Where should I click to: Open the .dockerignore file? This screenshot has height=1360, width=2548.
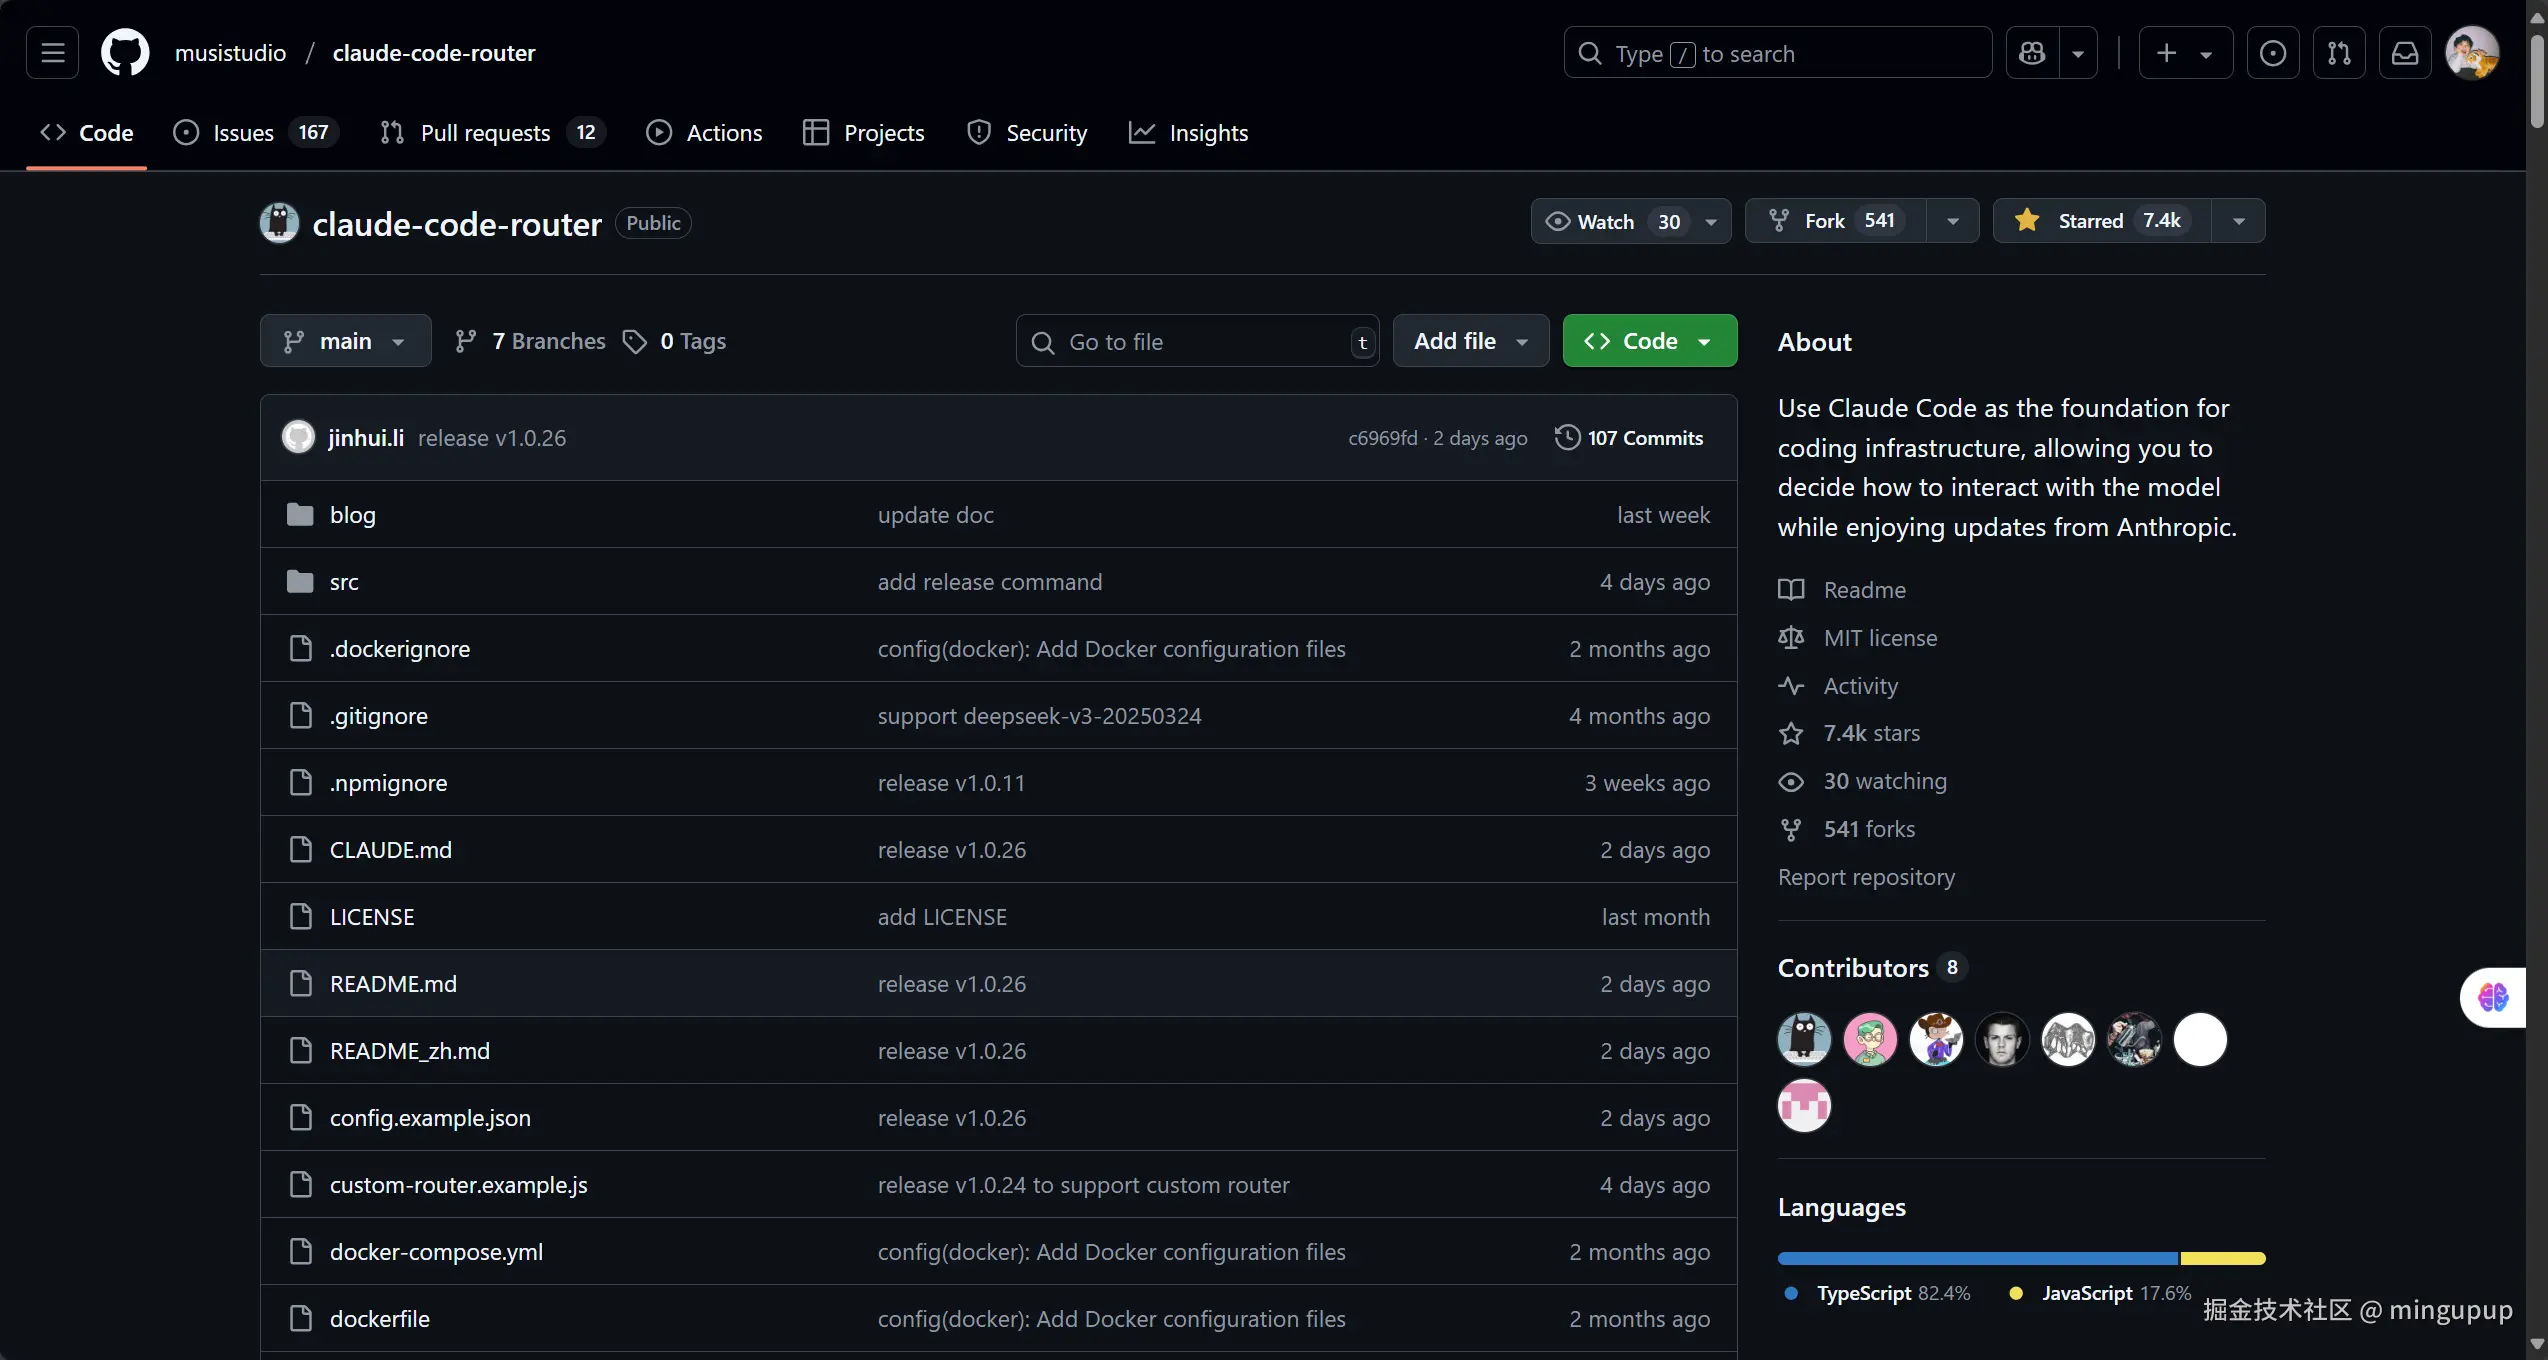[x=400, y=648]
